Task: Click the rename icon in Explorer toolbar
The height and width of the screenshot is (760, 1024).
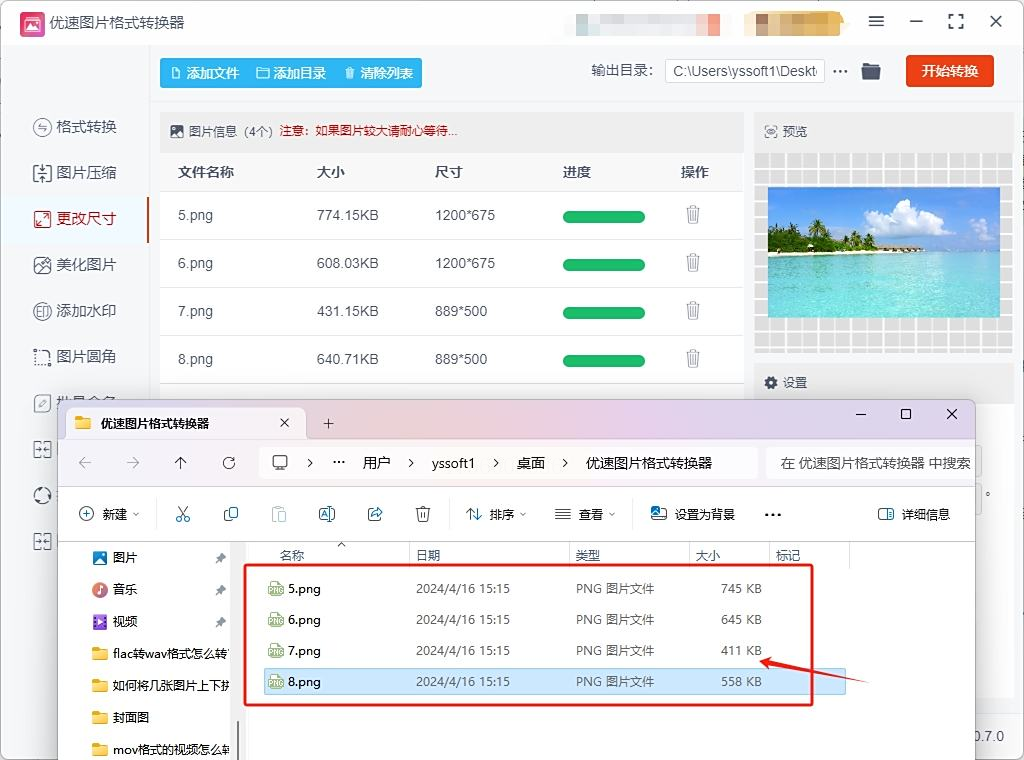Action: pyautogui.click(x=326, y=514)
